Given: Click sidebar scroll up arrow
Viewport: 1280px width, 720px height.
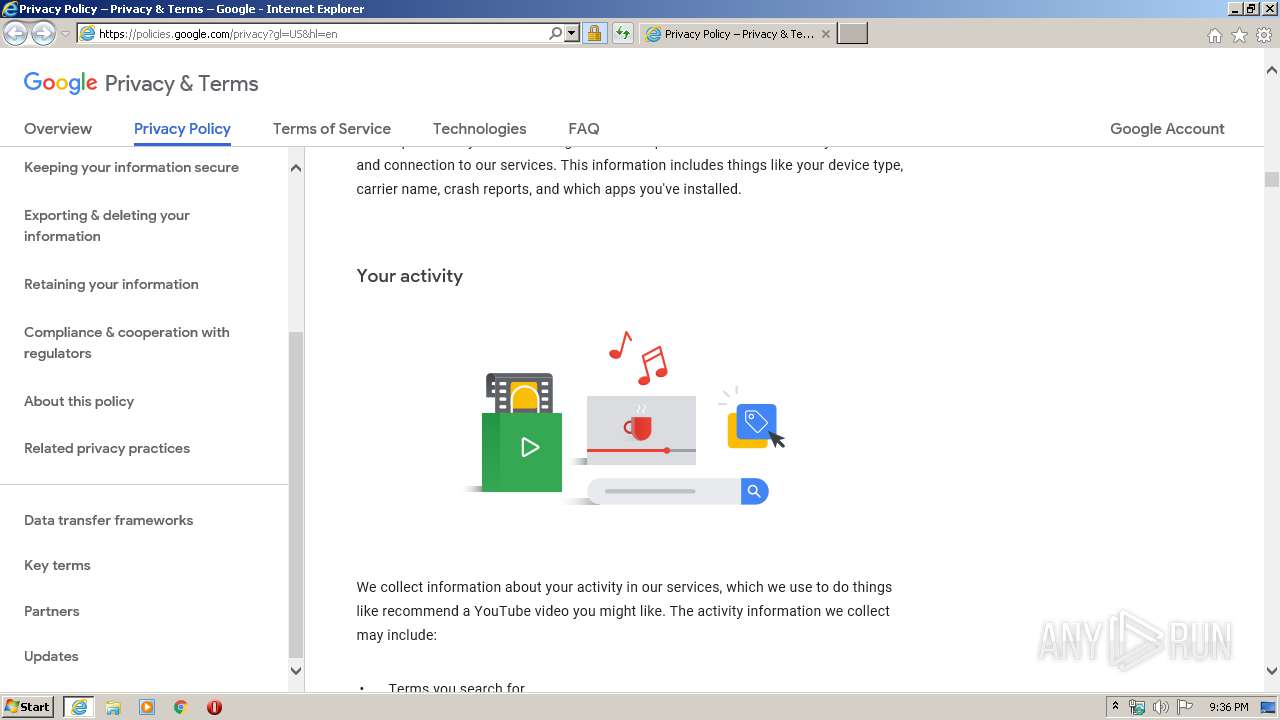Looking at the screenshot, I should click(x=296, y=168).
